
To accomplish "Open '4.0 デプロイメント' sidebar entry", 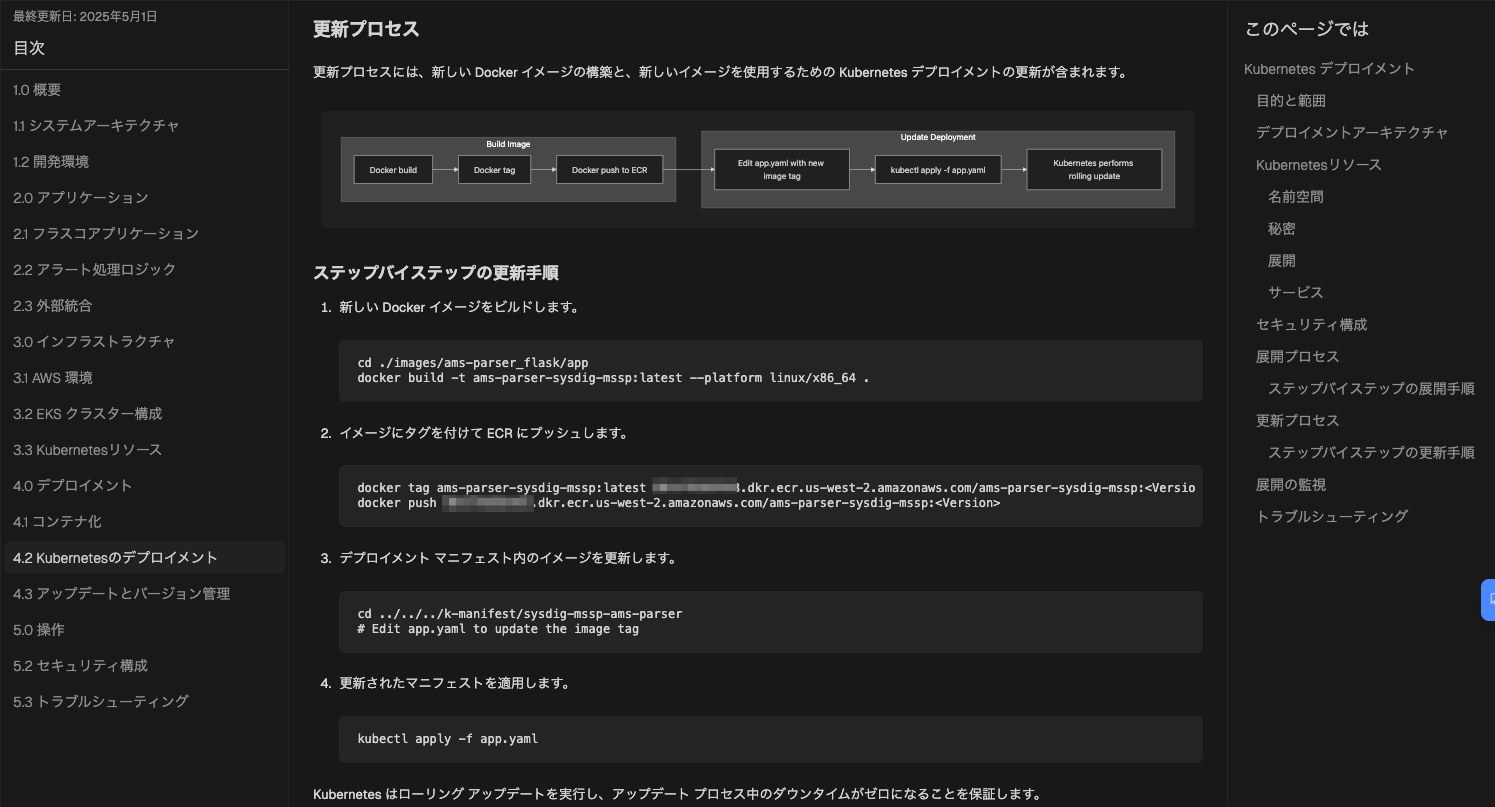I will pyautogui.click(x=72, y=486).
